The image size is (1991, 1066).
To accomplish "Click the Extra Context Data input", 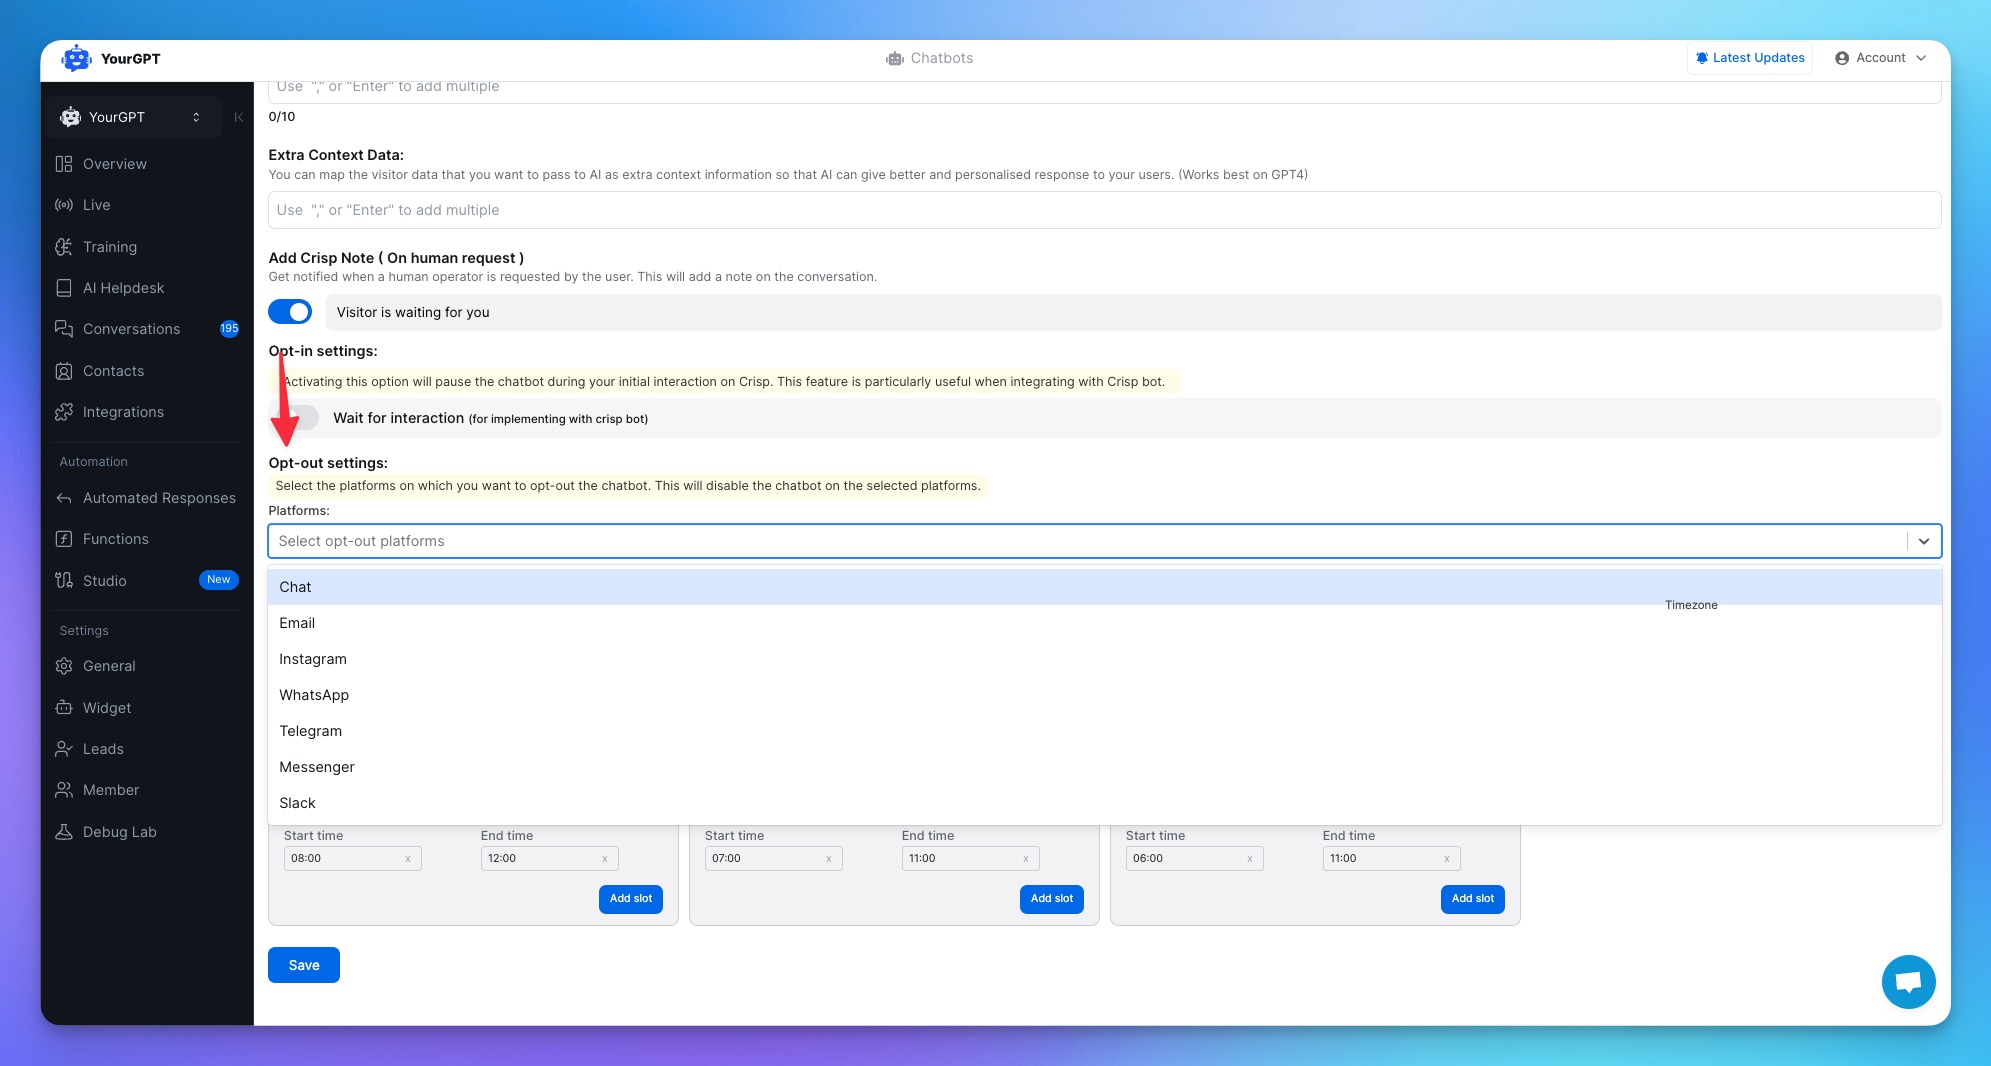I will (1105, 210).
